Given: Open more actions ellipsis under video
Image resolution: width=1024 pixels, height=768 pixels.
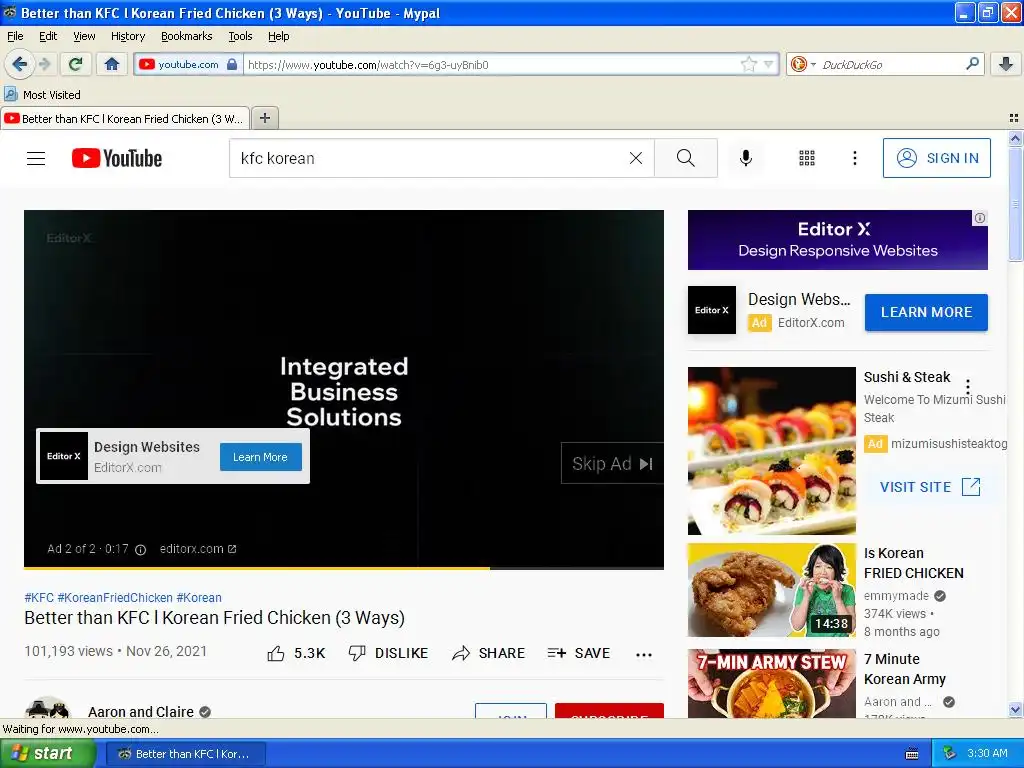Looking at the screenshot, I should click(644, 654).
